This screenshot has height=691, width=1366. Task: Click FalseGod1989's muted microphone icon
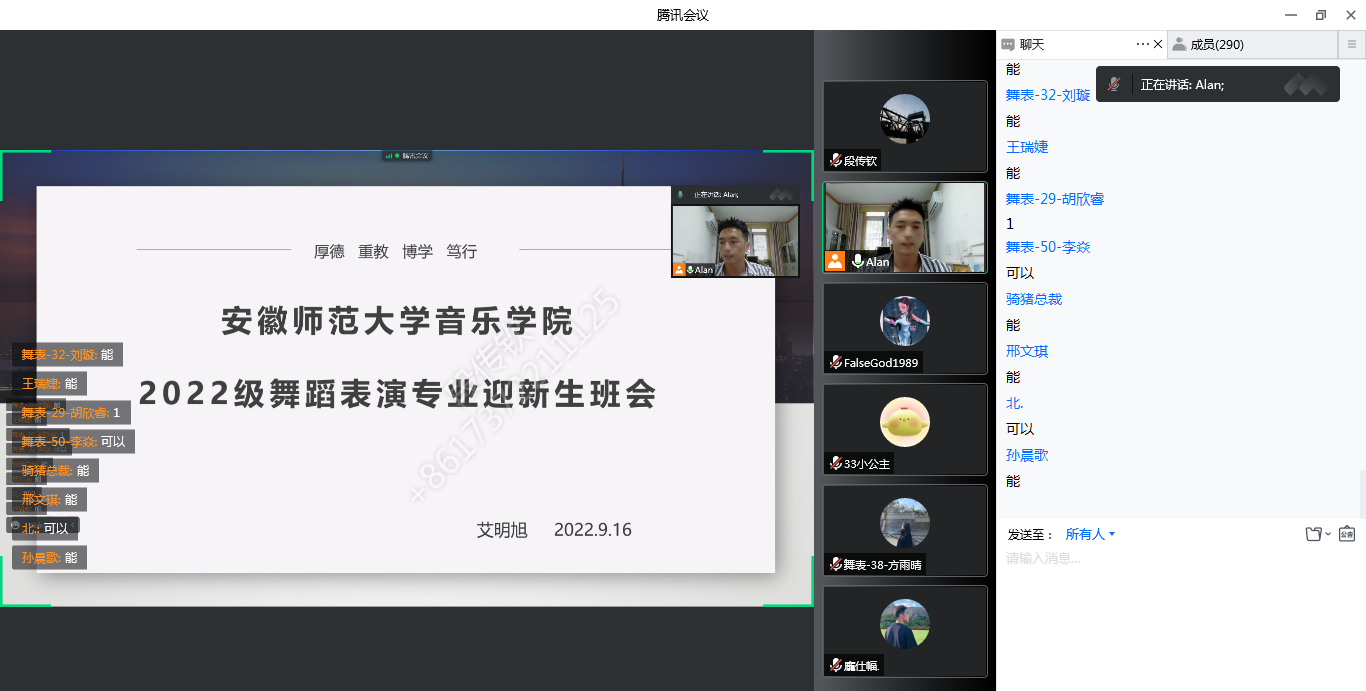835,363
